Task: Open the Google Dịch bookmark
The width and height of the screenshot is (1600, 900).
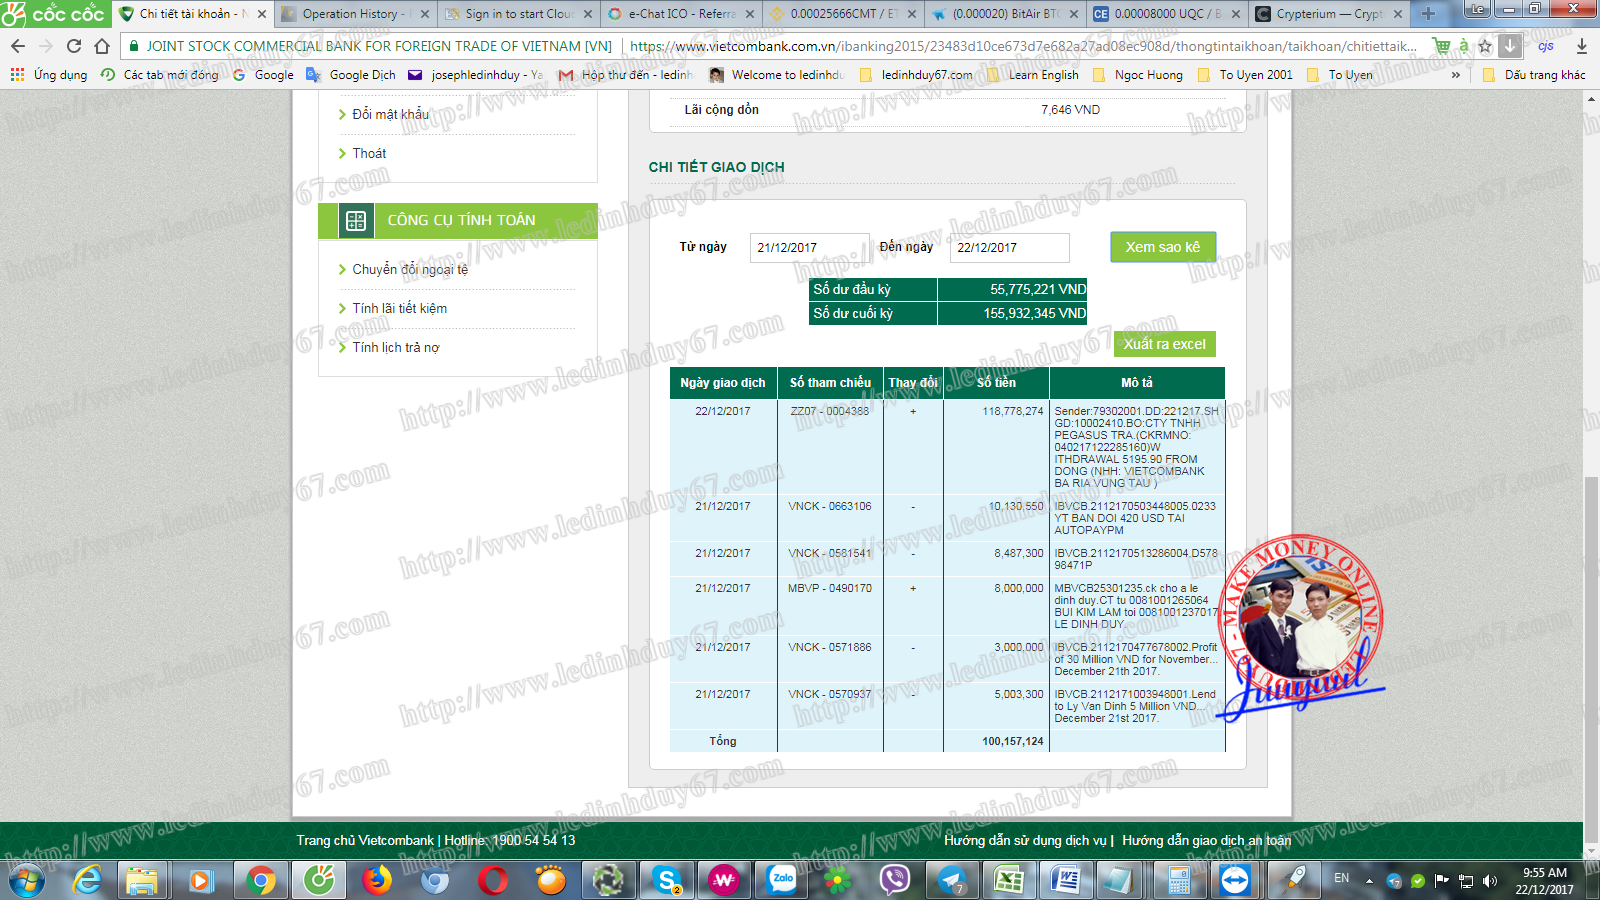Action: click(351, 75)
